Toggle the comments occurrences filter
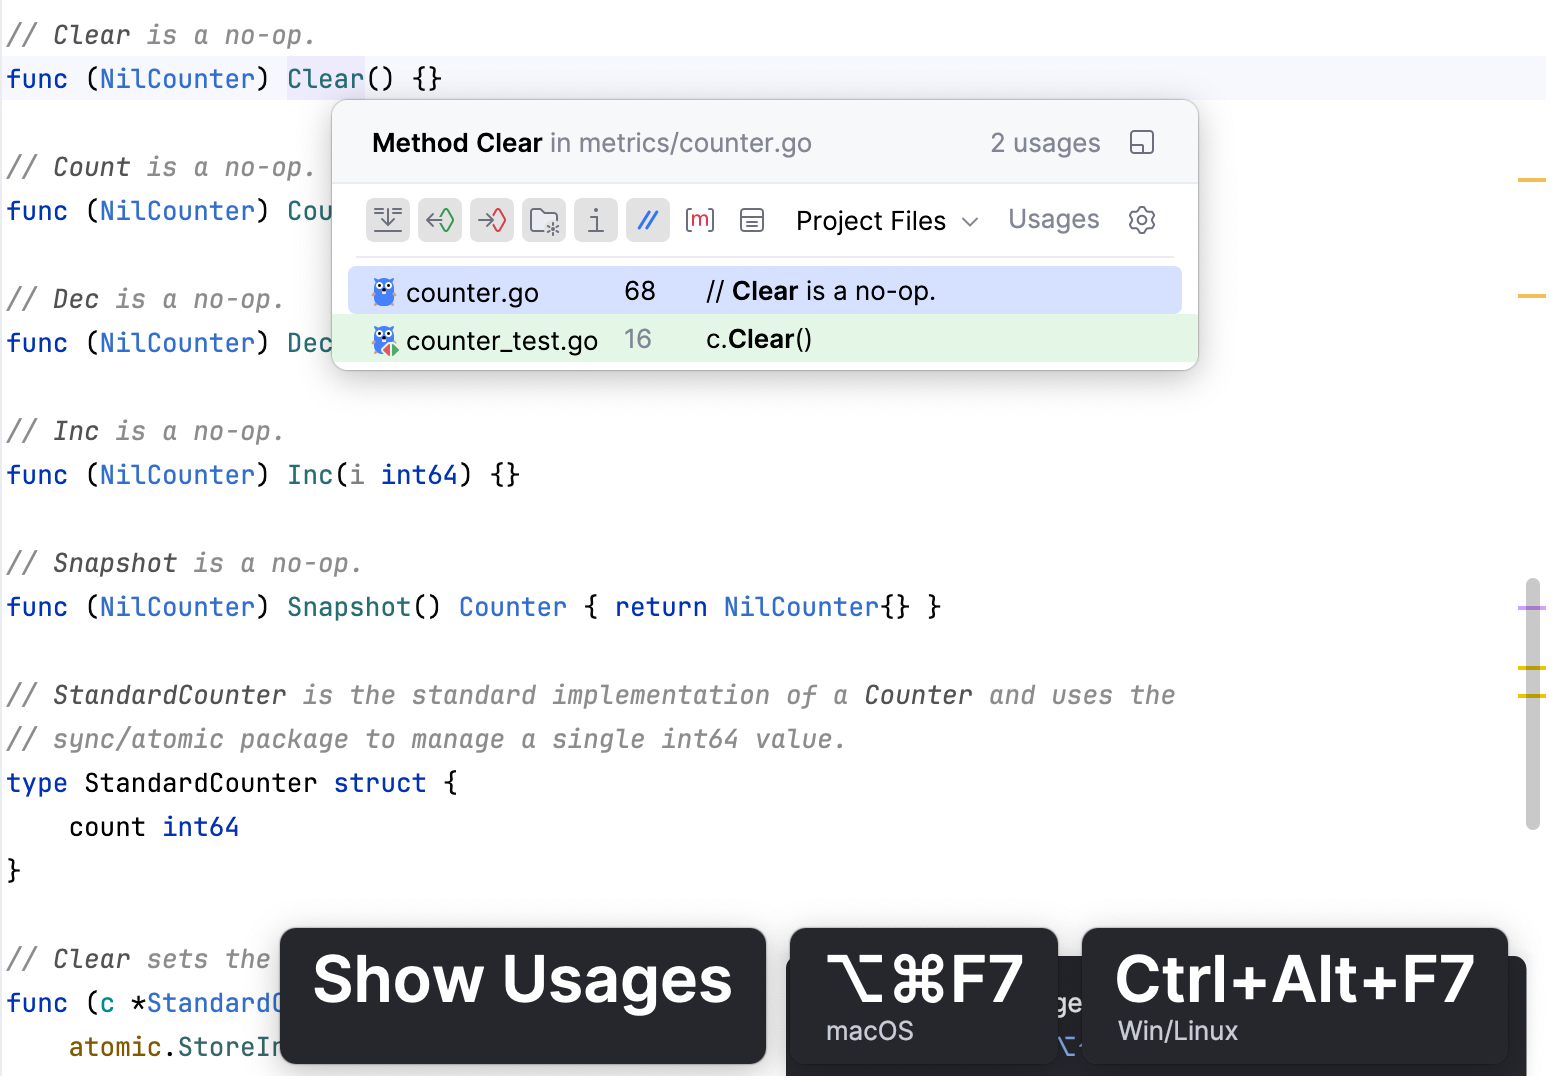 click(x=648, y=220)
